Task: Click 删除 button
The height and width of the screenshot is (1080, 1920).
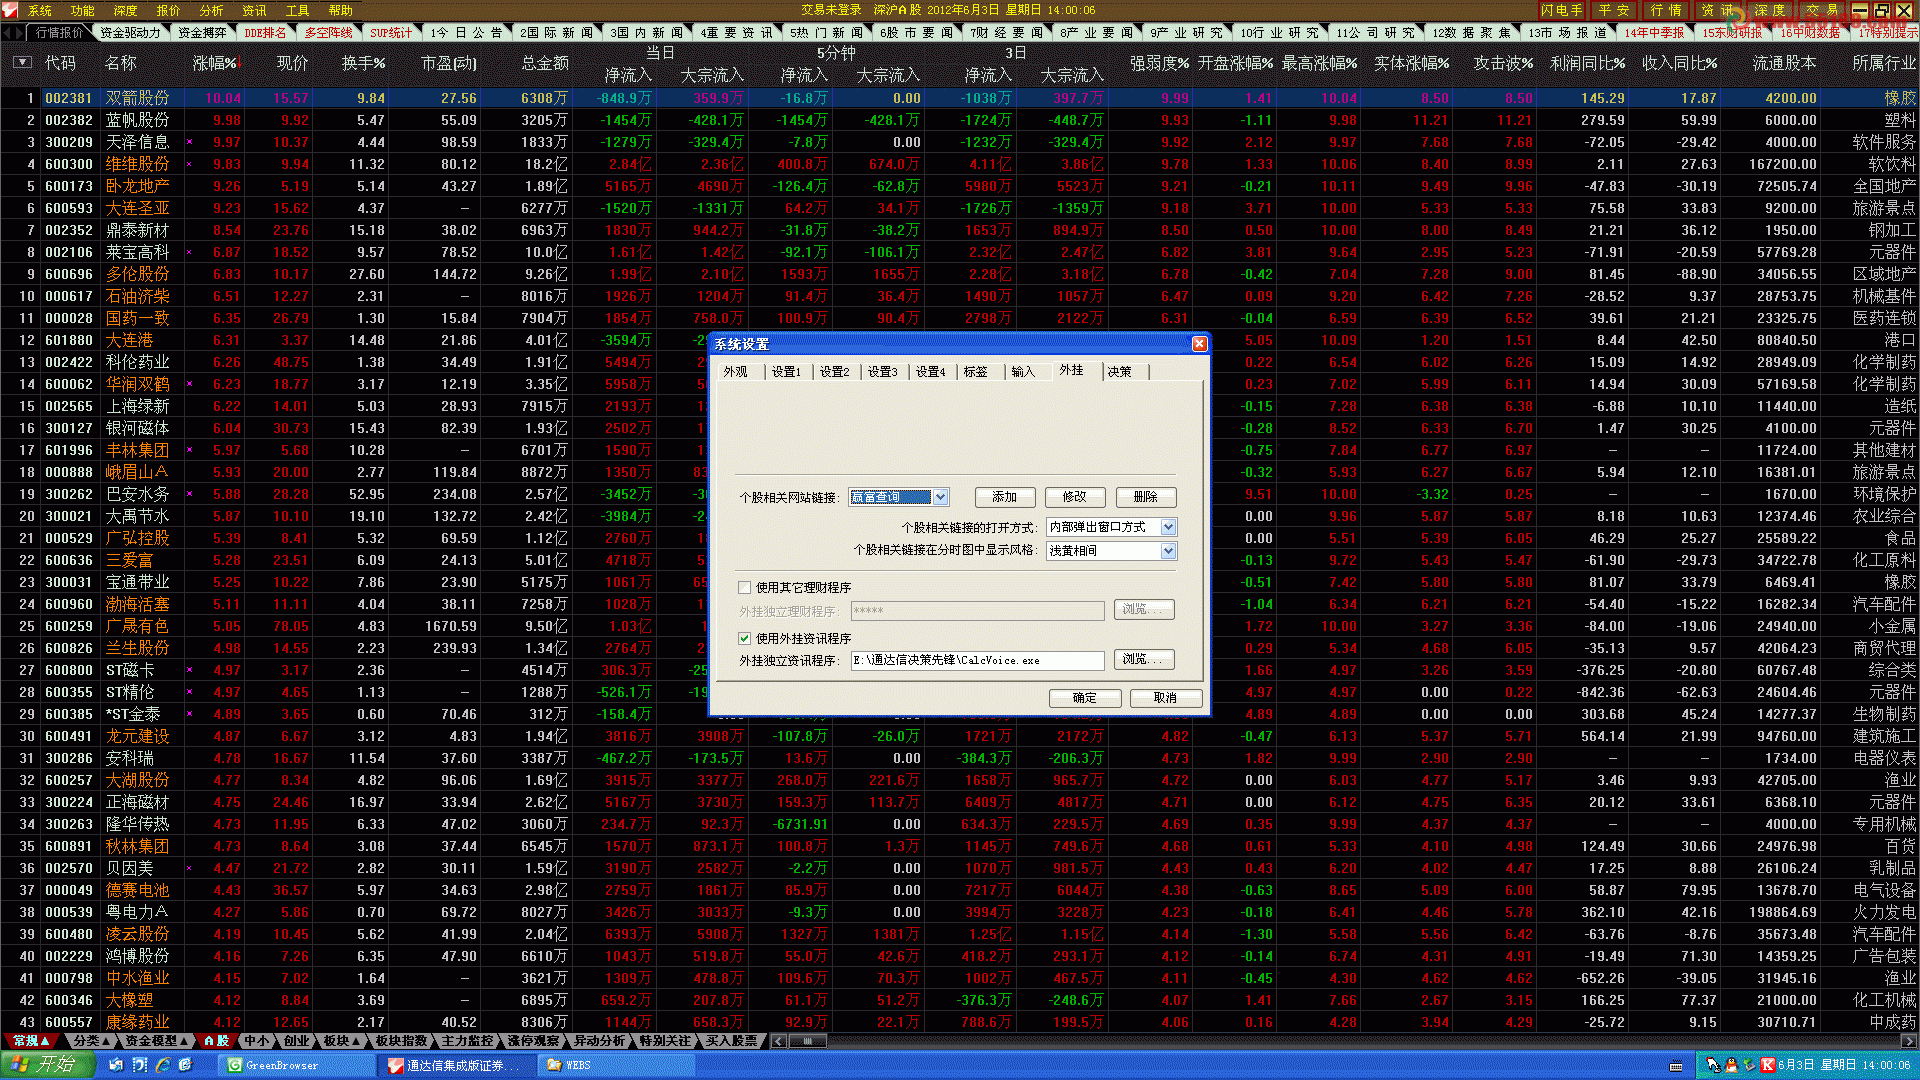Action: pyautogui.click(x=1146, y=497)
